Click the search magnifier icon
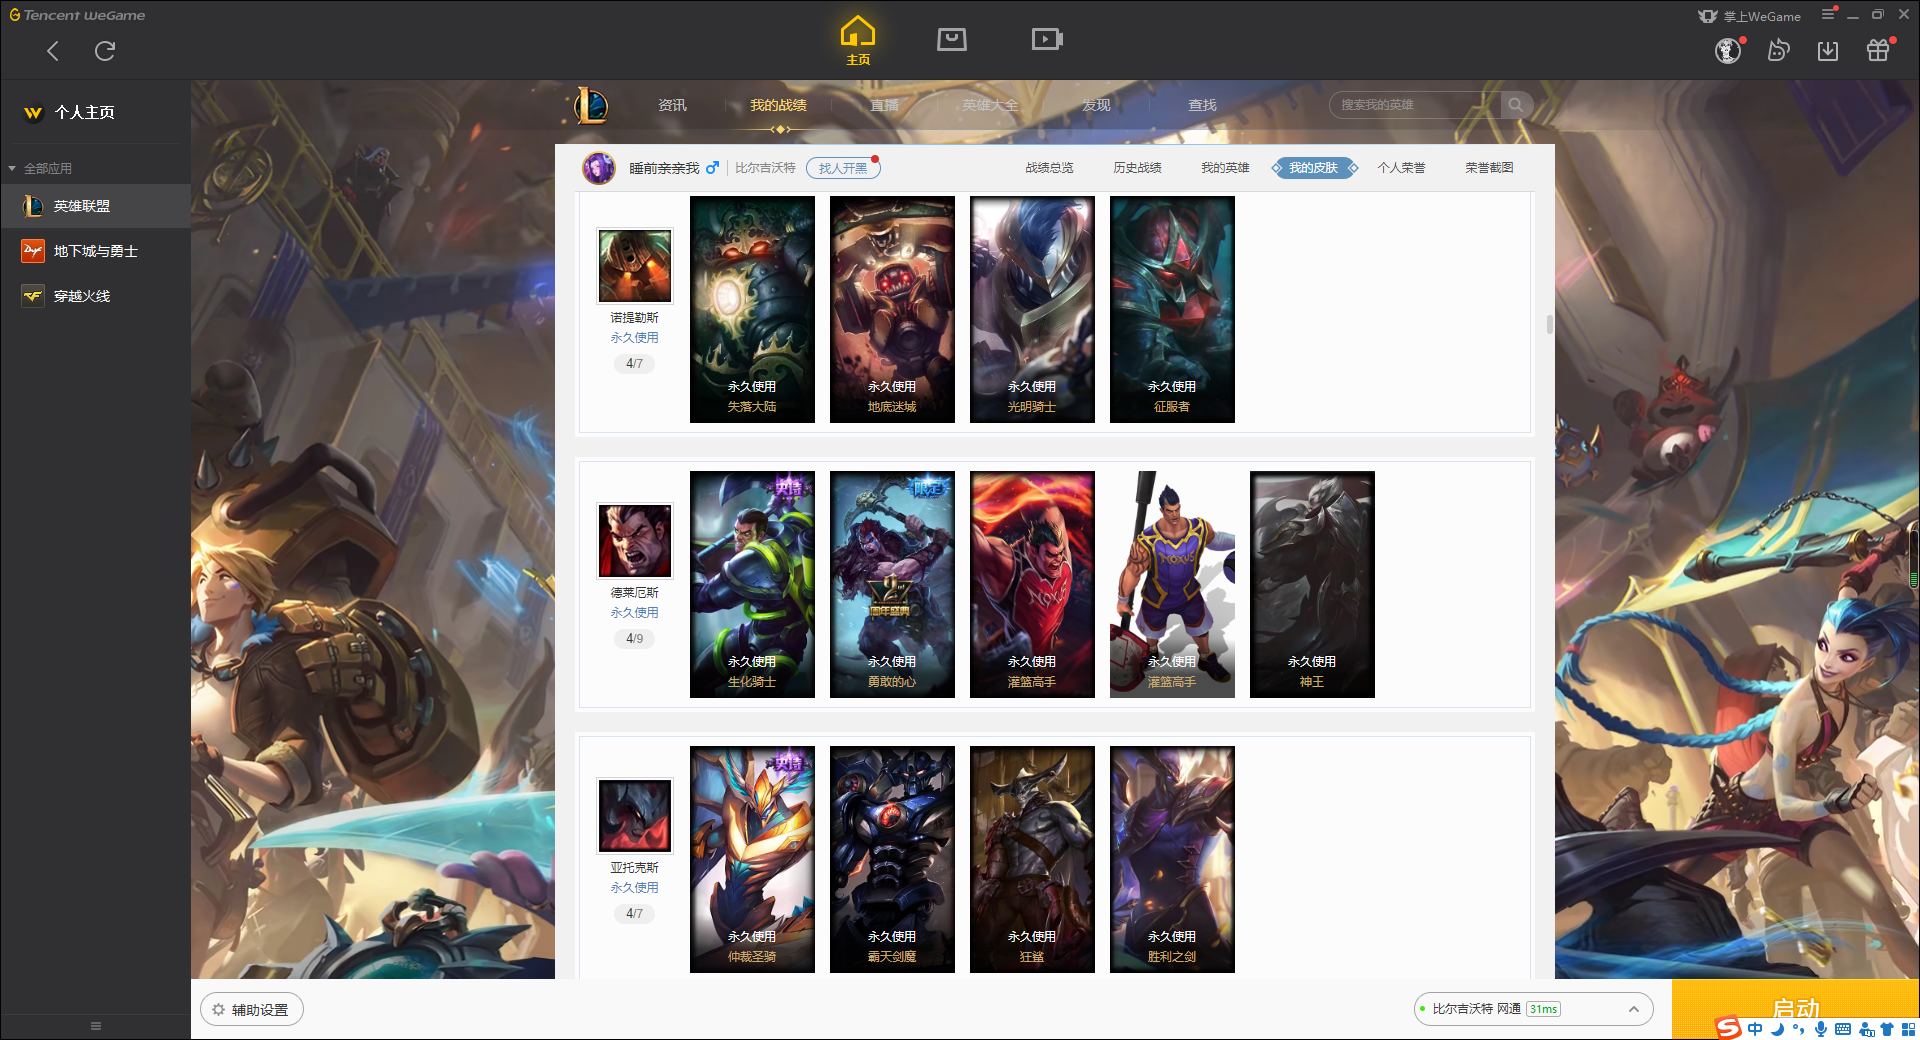Image resolution: width=1920 pixels, height=1040 pixels. 1516,105
